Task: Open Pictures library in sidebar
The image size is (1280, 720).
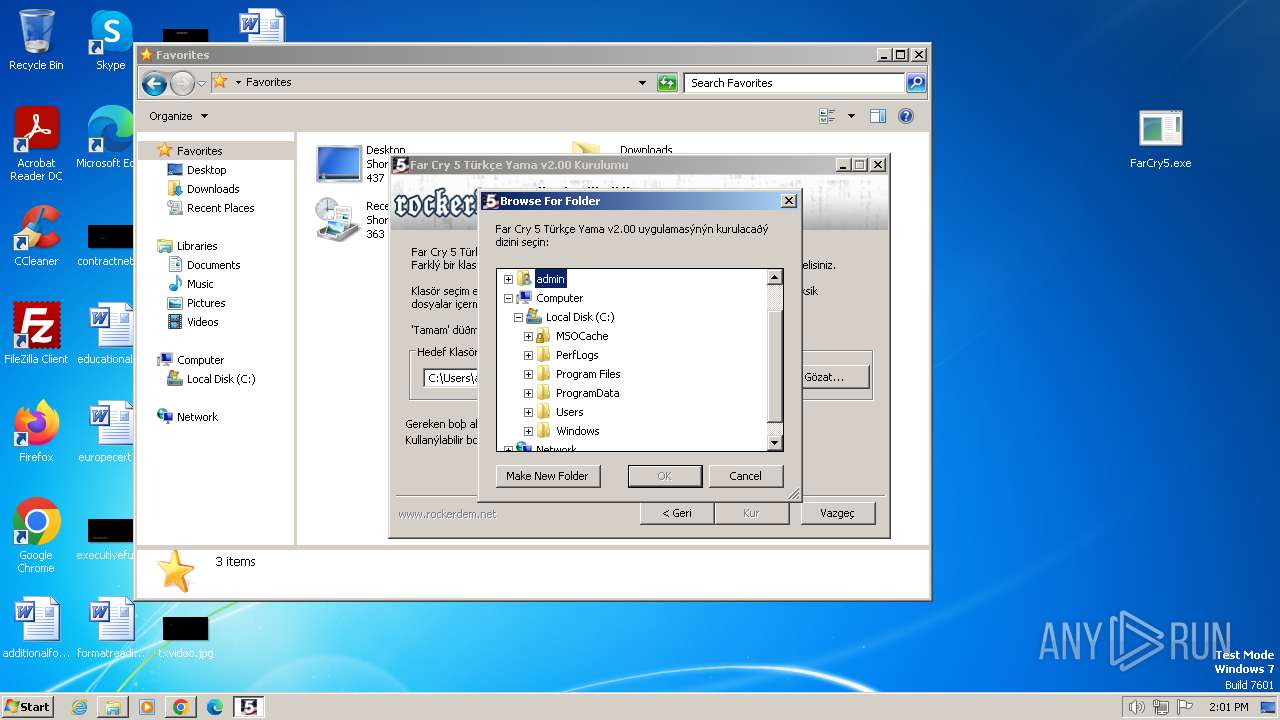Action: 206,303
